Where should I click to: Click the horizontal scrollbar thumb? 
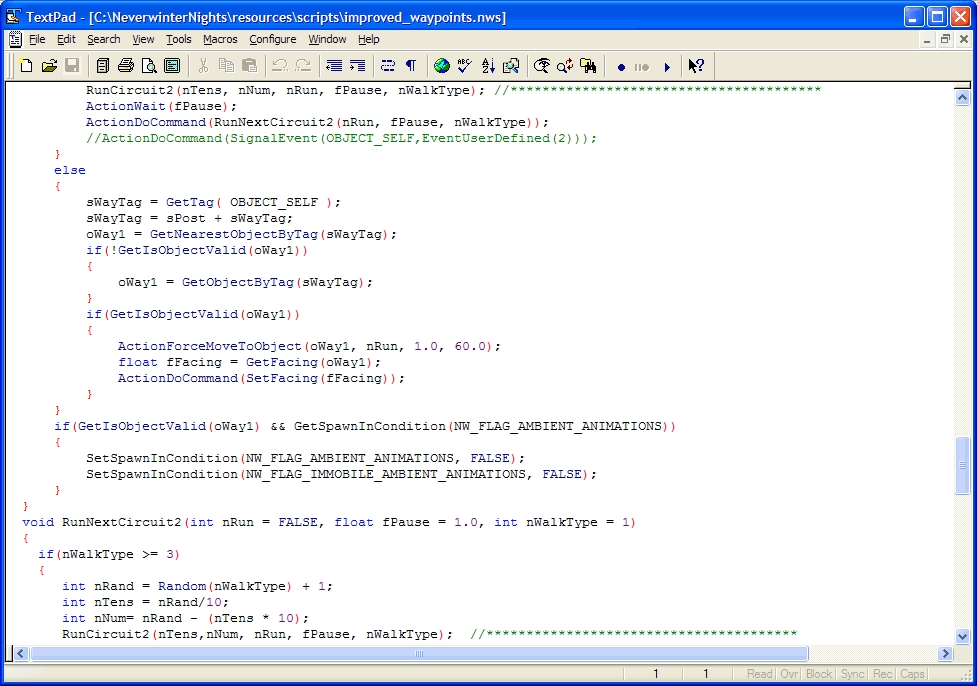(x=419, y=653)
